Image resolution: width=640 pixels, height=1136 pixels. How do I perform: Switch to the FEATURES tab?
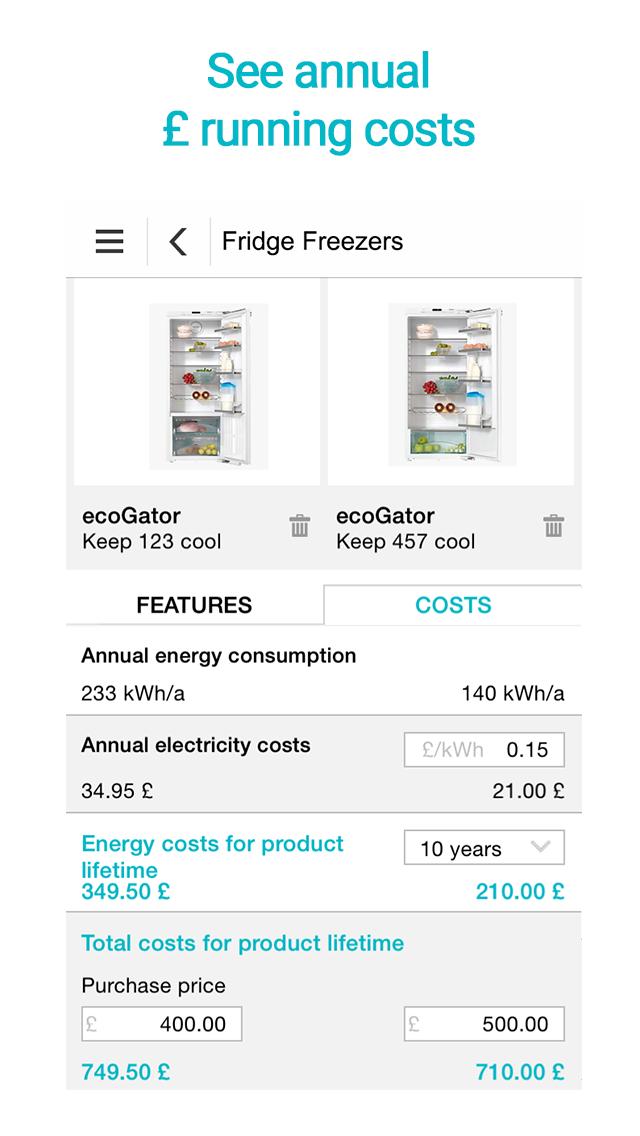pyautogui.click(x=194, y=605)
